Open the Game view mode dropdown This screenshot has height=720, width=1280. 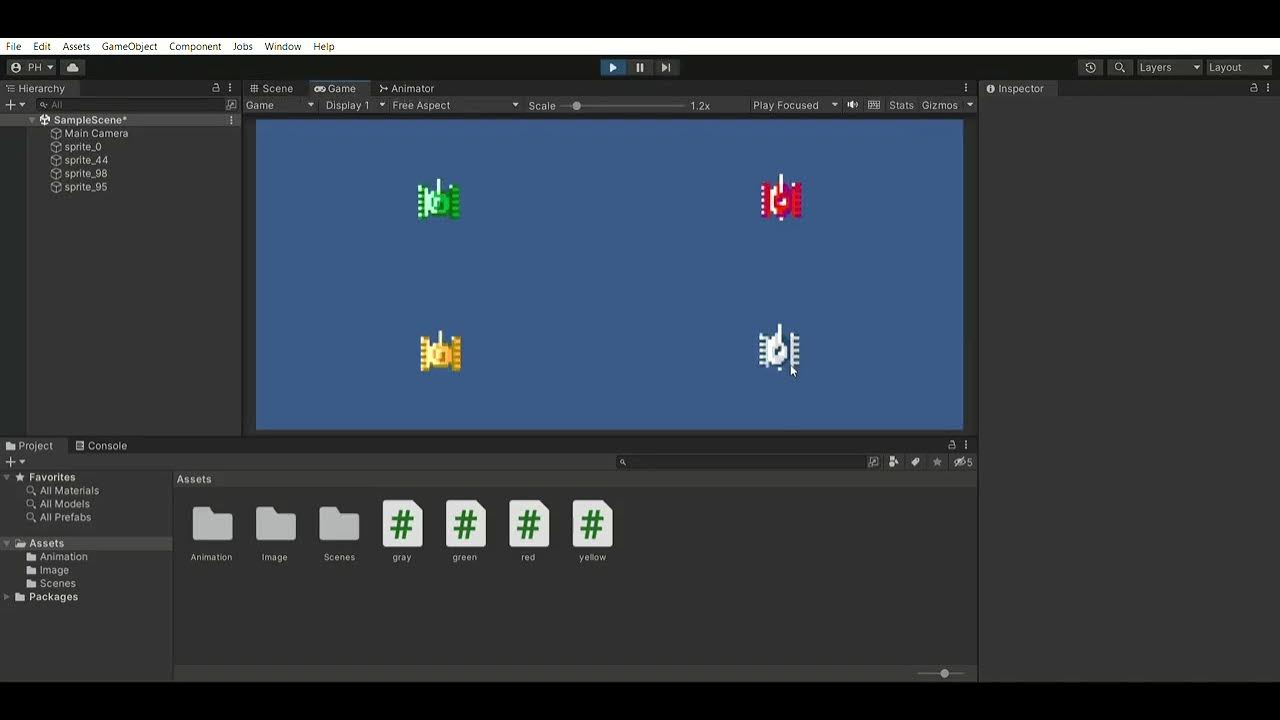pyautogui.click(x=280, y=105)
